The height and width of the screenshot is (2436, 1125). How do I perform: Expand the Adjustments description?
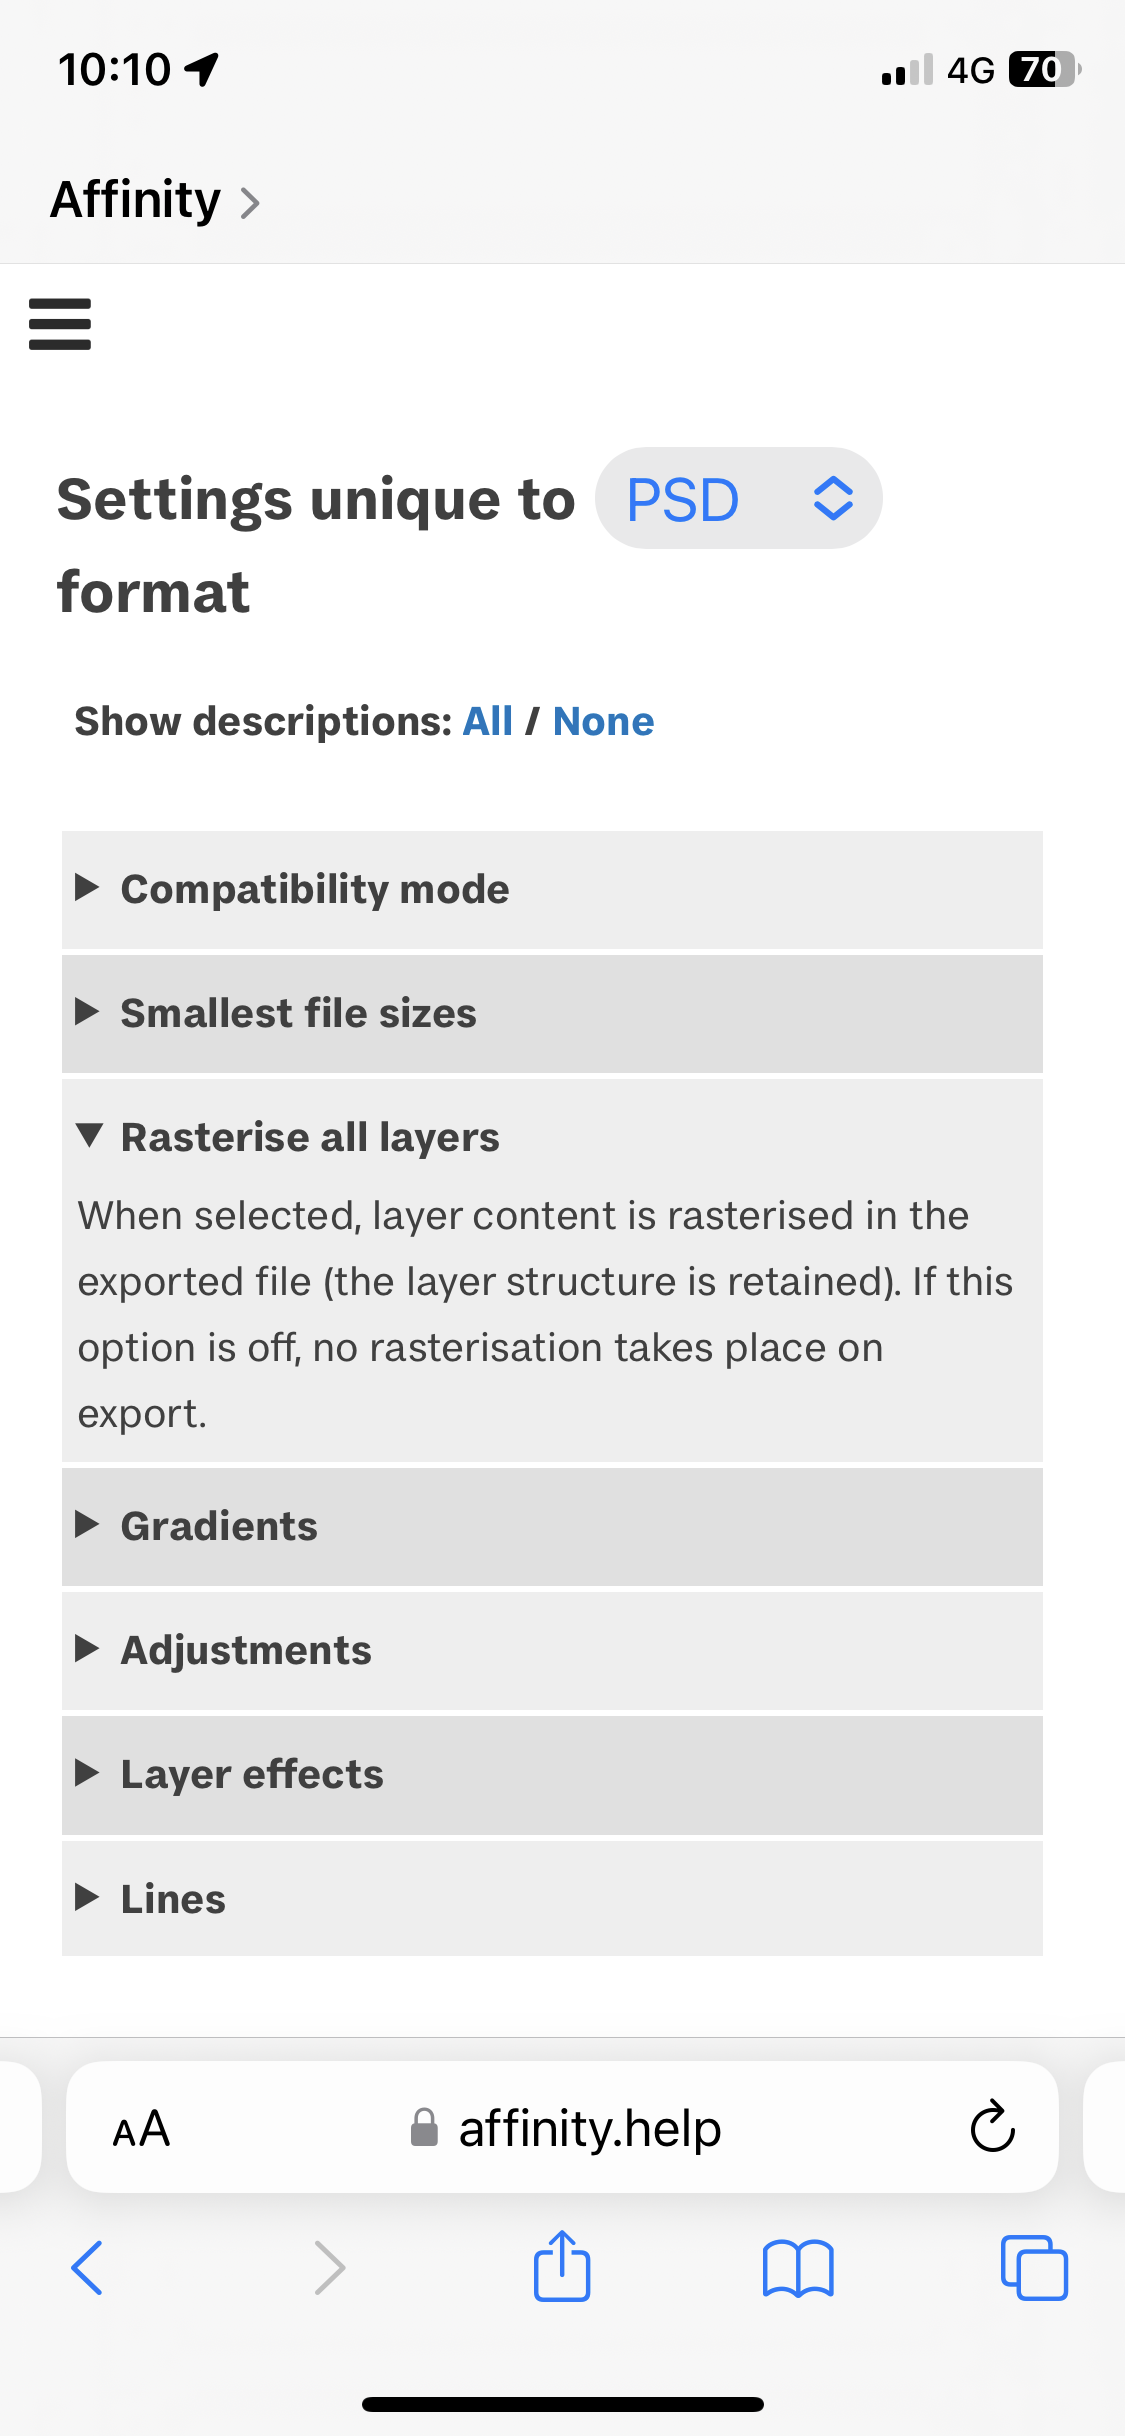(x=246, y=1650)
